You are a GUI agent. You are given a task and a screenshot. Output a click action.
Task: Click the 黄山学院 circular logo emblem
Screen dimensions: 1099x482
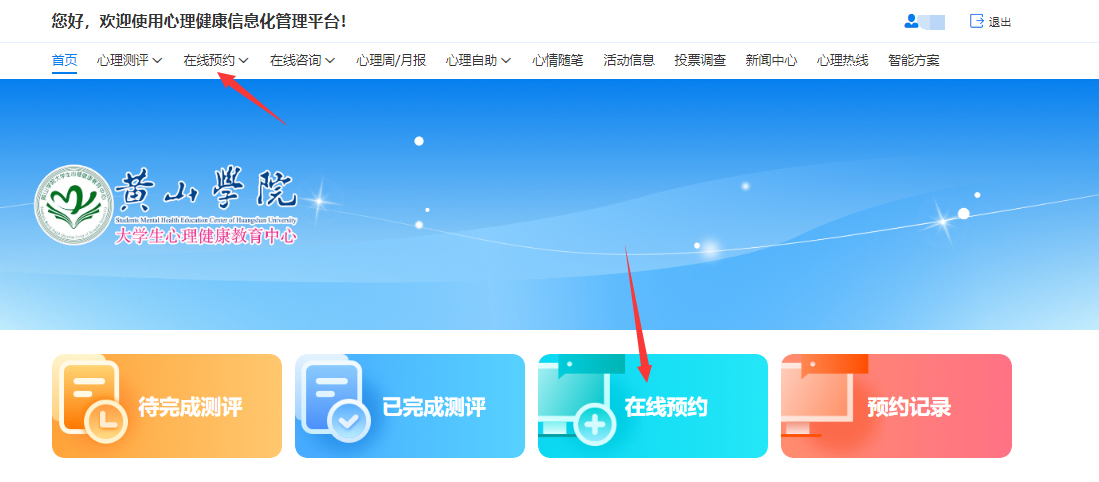(73, 204)
